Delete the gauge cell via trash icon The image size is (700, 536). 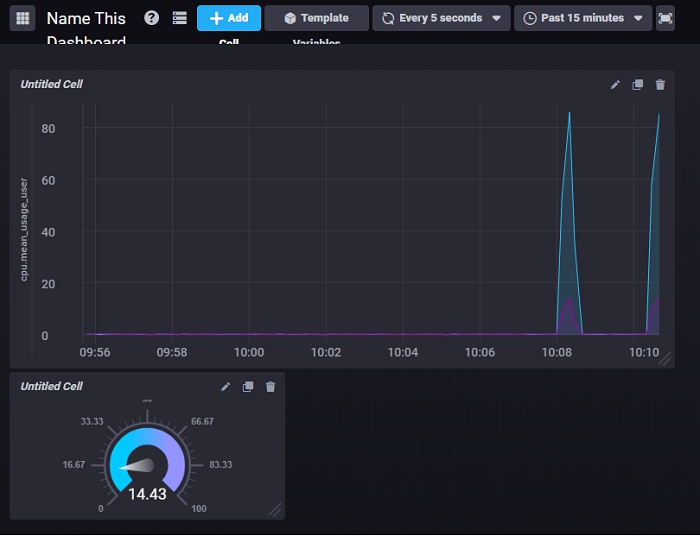point(270,387)
